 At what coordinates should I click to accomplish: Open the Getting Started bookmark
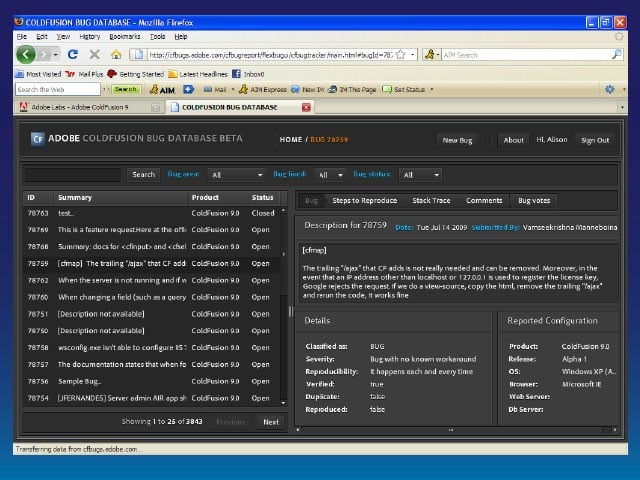tap(136, 74)
